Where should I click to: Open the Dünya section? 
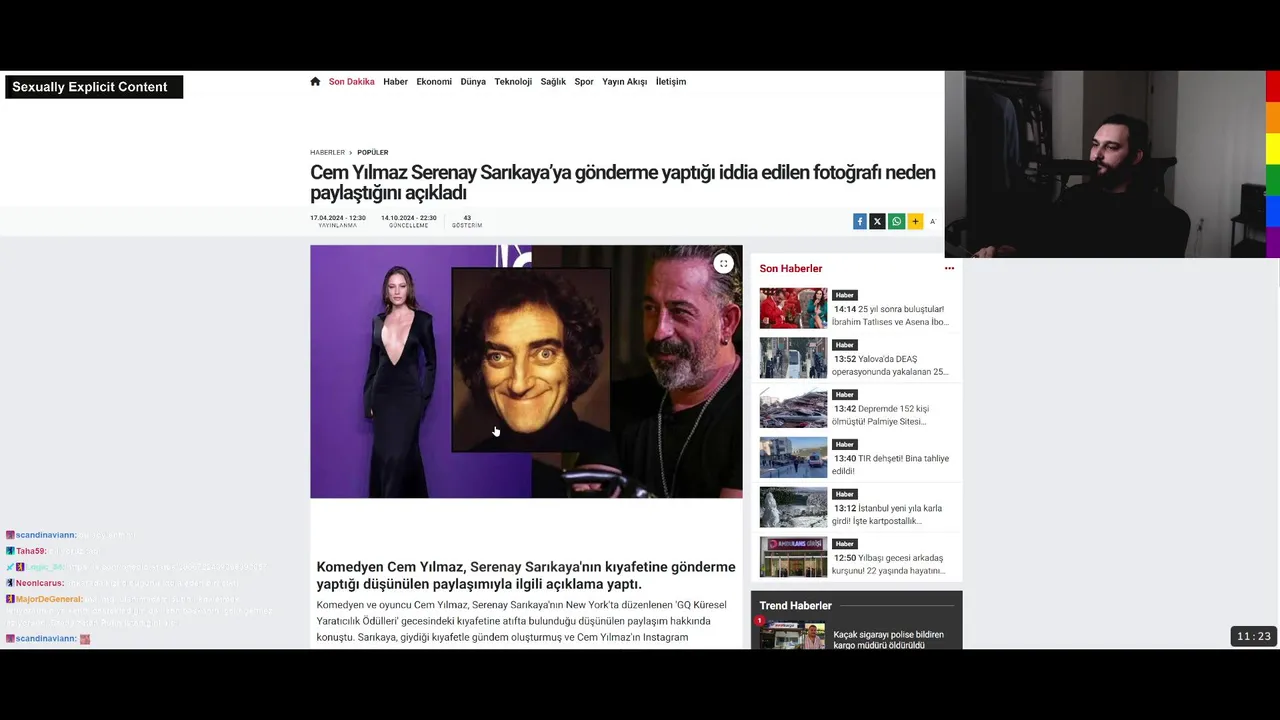coord(473,82)
